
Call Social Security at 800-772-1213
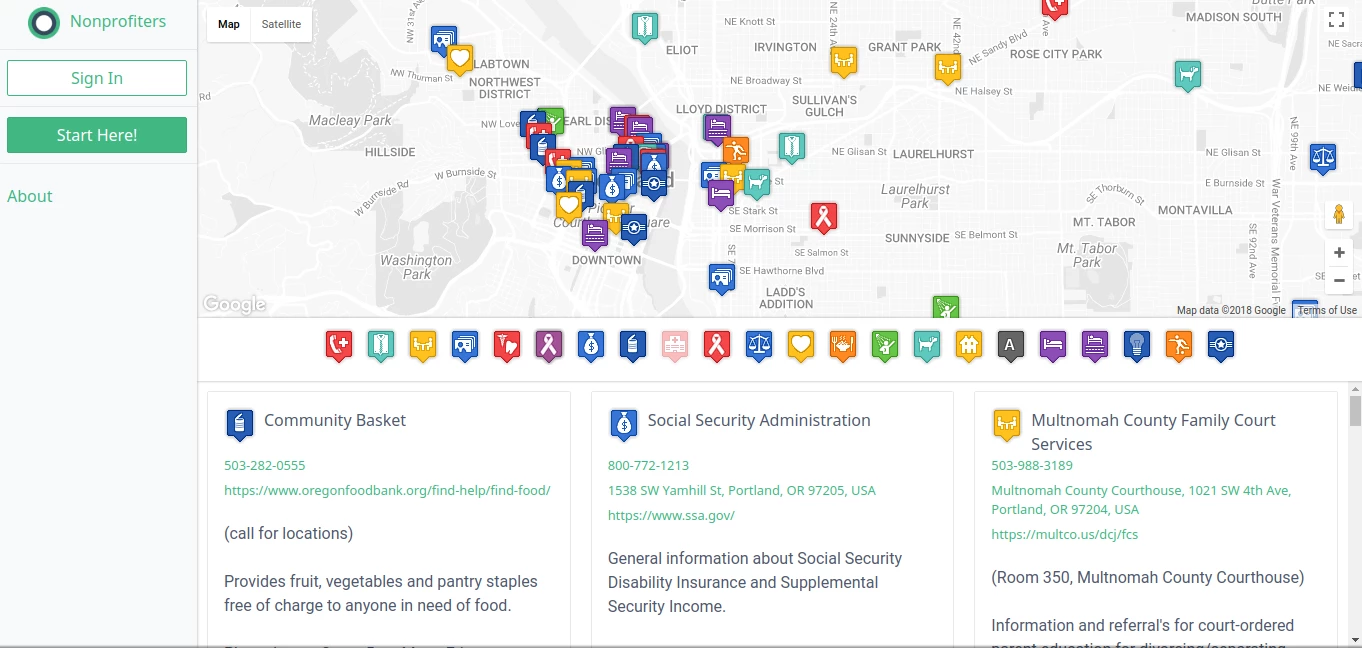tap(648, 465)
